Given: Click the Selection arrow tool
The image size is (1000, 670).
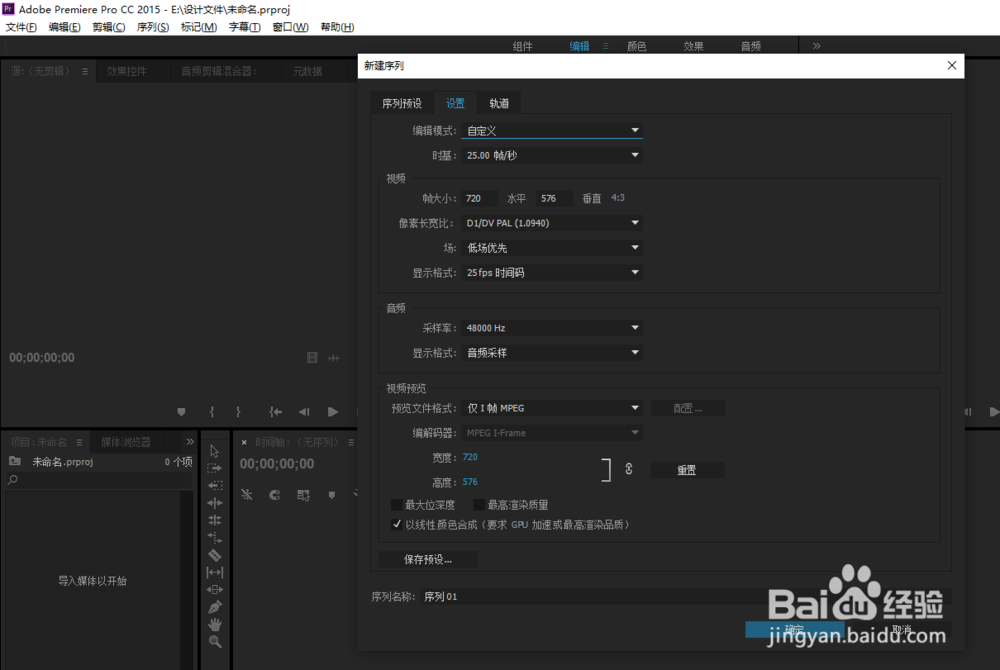Looking at the screenshot, I should (214, 453).
